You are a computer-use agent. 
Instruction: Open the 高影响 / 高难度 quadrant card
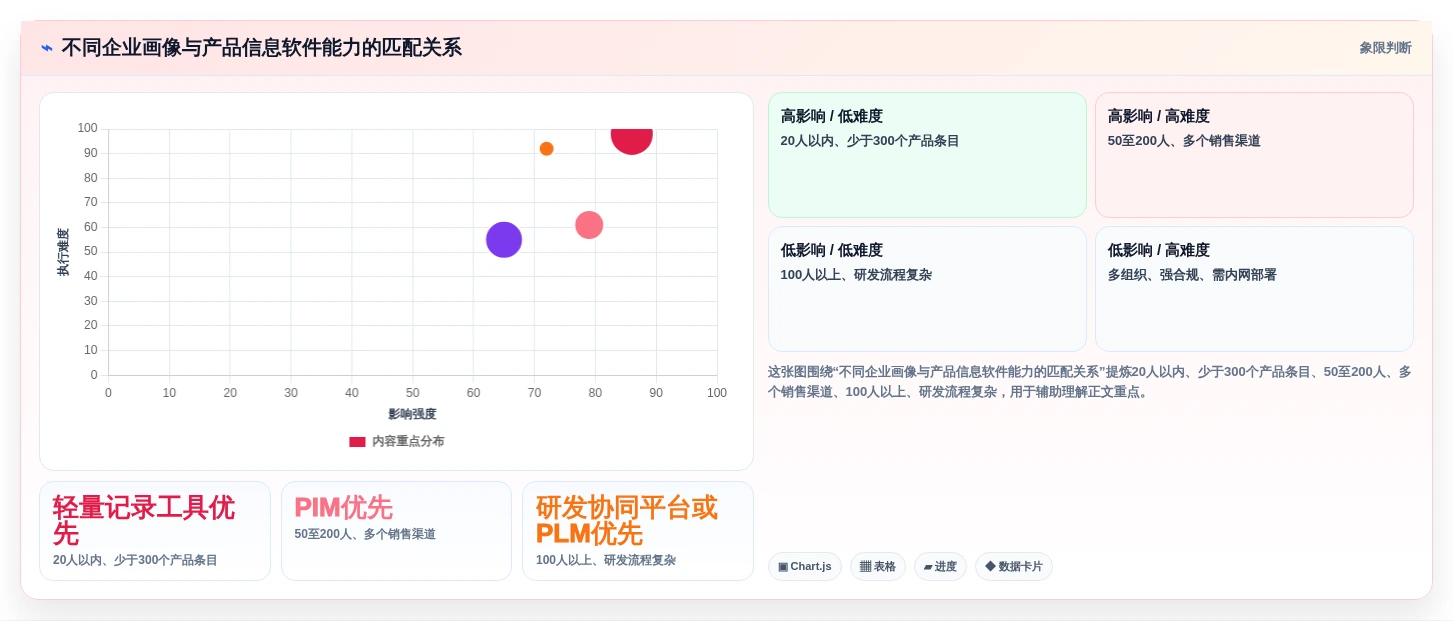tap(1254, 155)
